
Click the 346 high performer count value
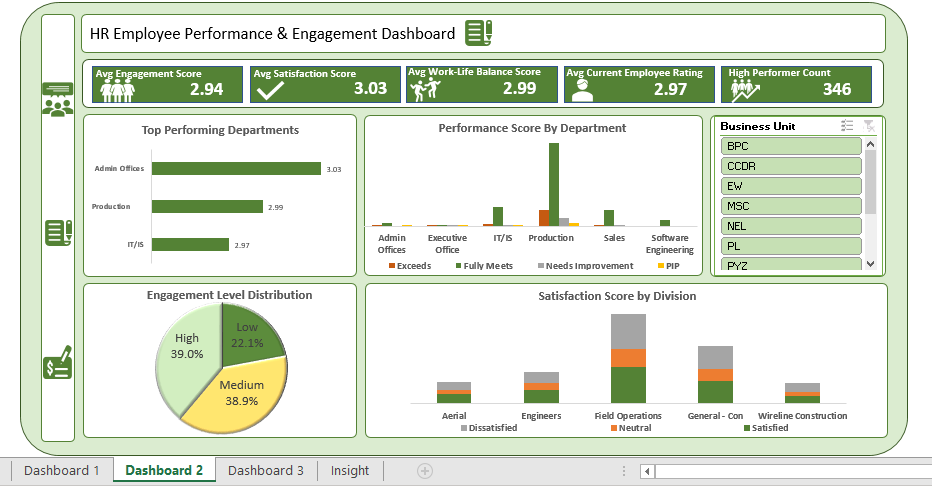[837, 90]
